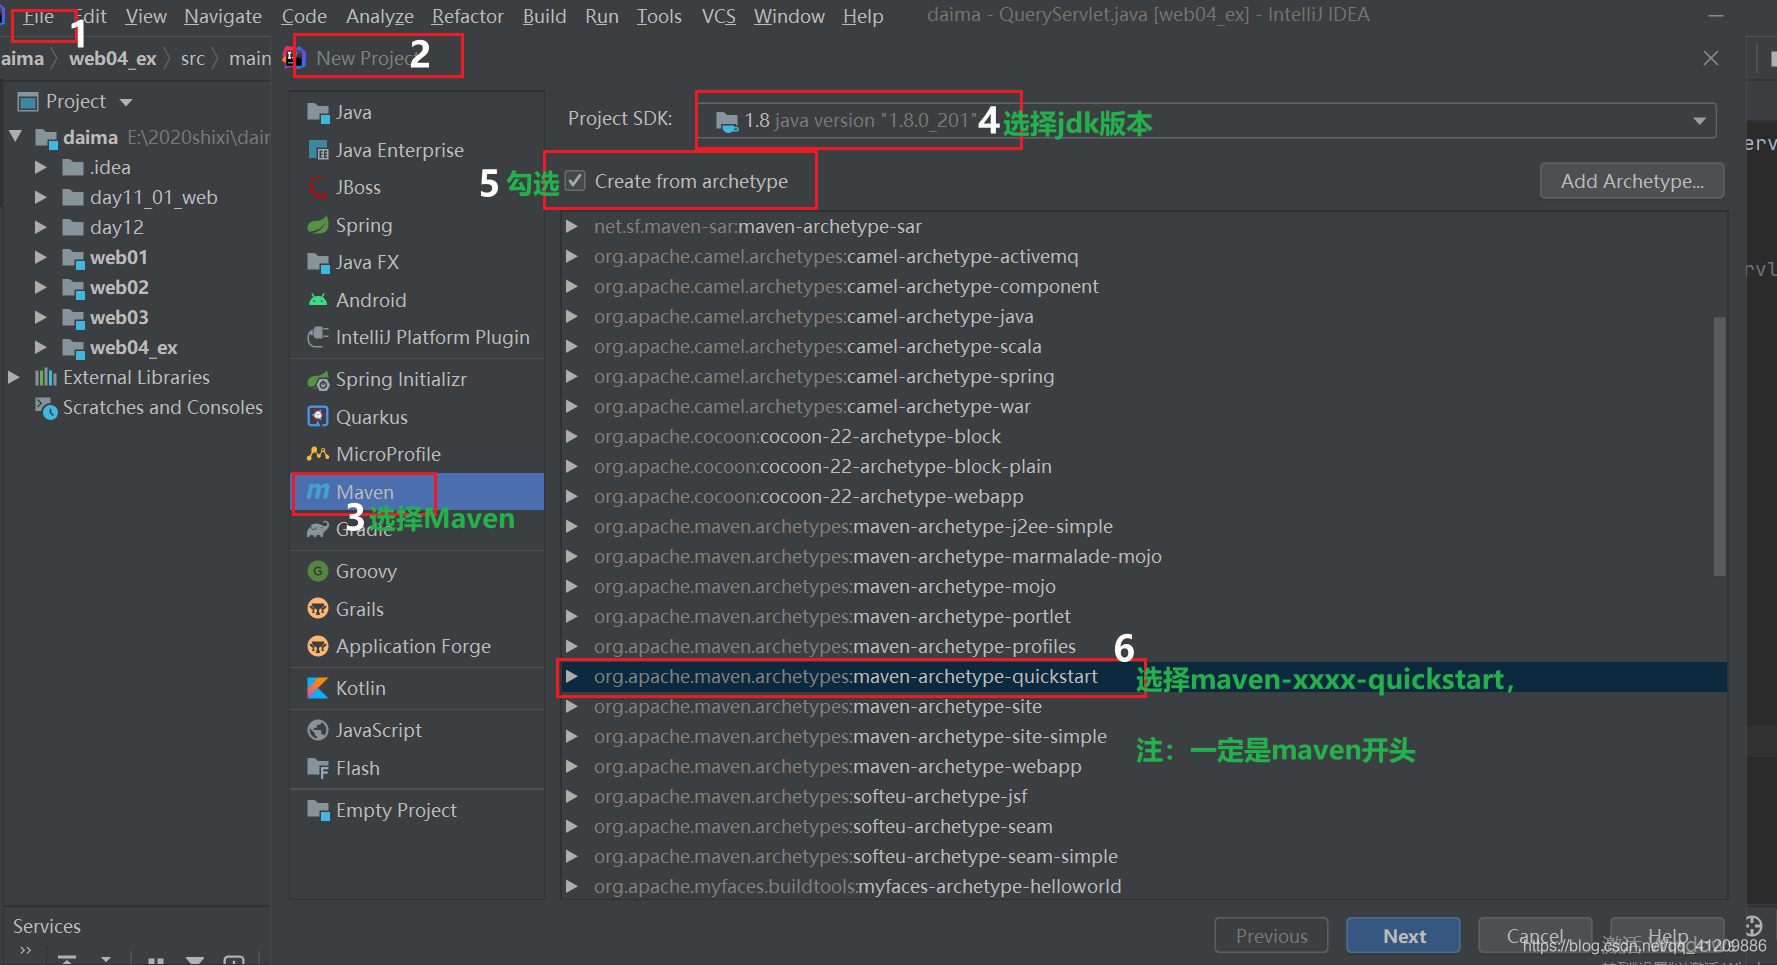This screenshot has height=965, width=1777.
Task: Expand camel-archetype-activemq row
Action: [x=571, y=256]
